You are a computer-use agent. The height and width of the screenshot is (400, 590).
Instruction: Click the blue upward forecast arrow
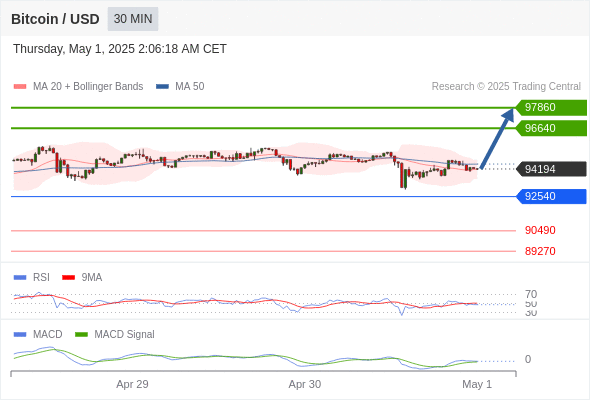coord(497,138)
